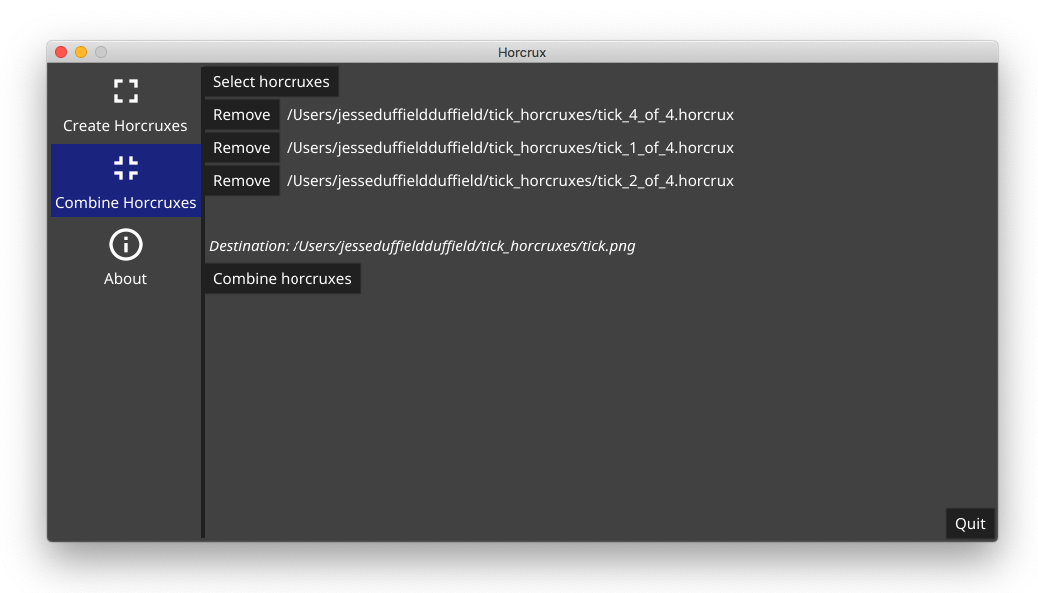The height and width of the screenshot is (593, 1038).
Task: Quit the Horcrux application
Action: pyautogui.click(x=970, y=524)
